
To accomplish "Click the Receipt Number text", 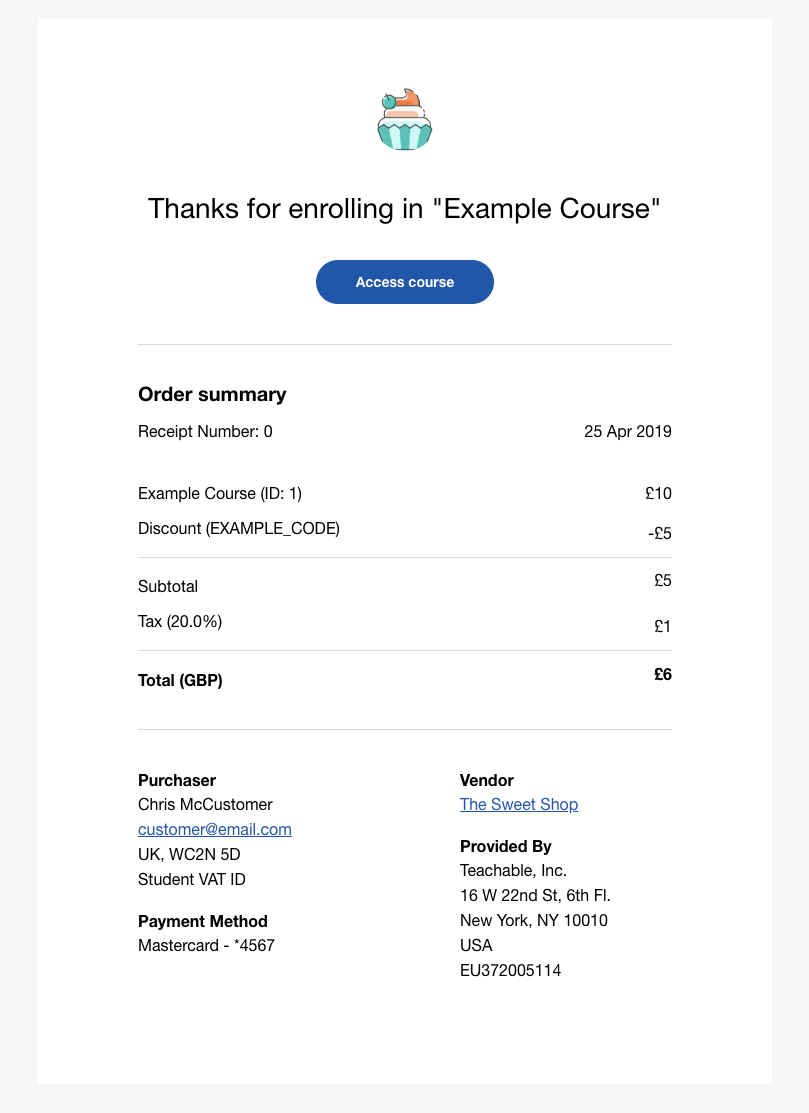I will coord(205,432).
